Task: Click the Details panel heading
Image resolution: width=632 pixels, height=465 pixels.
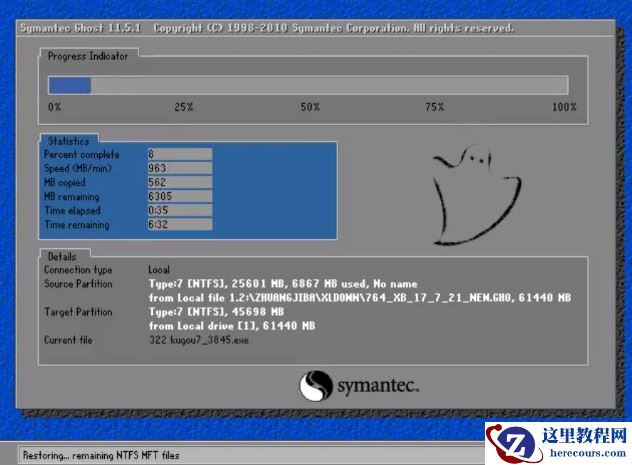Action: coord(62,257)
